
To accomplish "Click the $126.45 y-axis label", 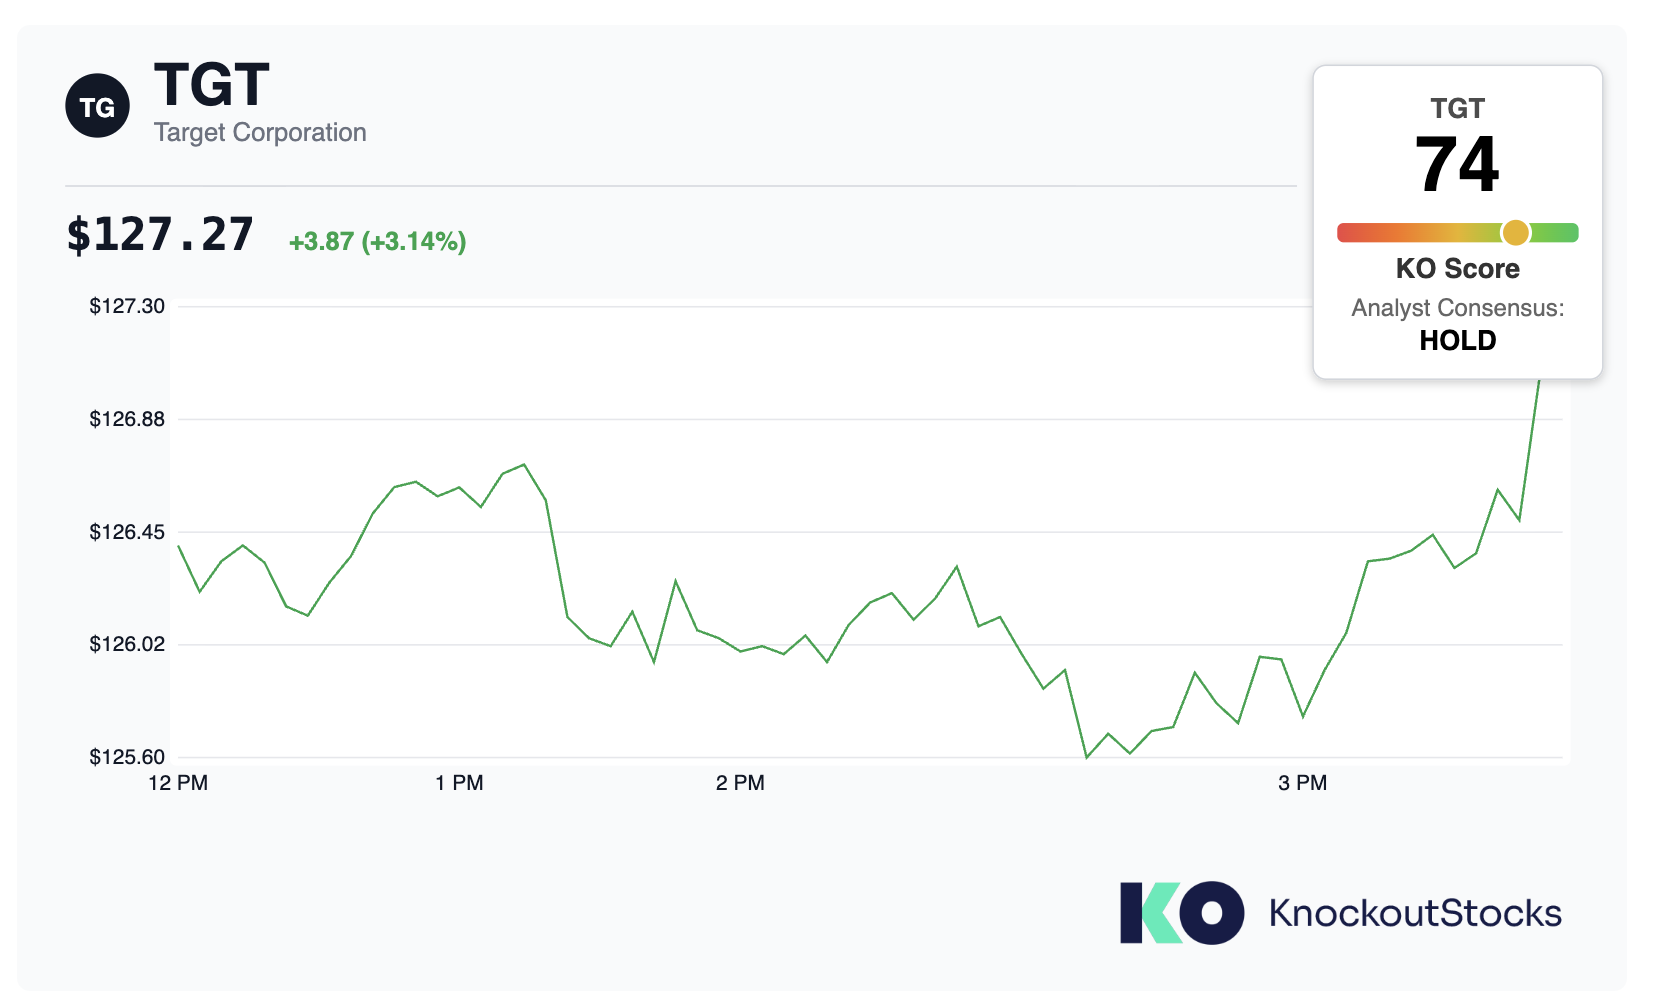I will pyautogui.click(x=127, y=532).
